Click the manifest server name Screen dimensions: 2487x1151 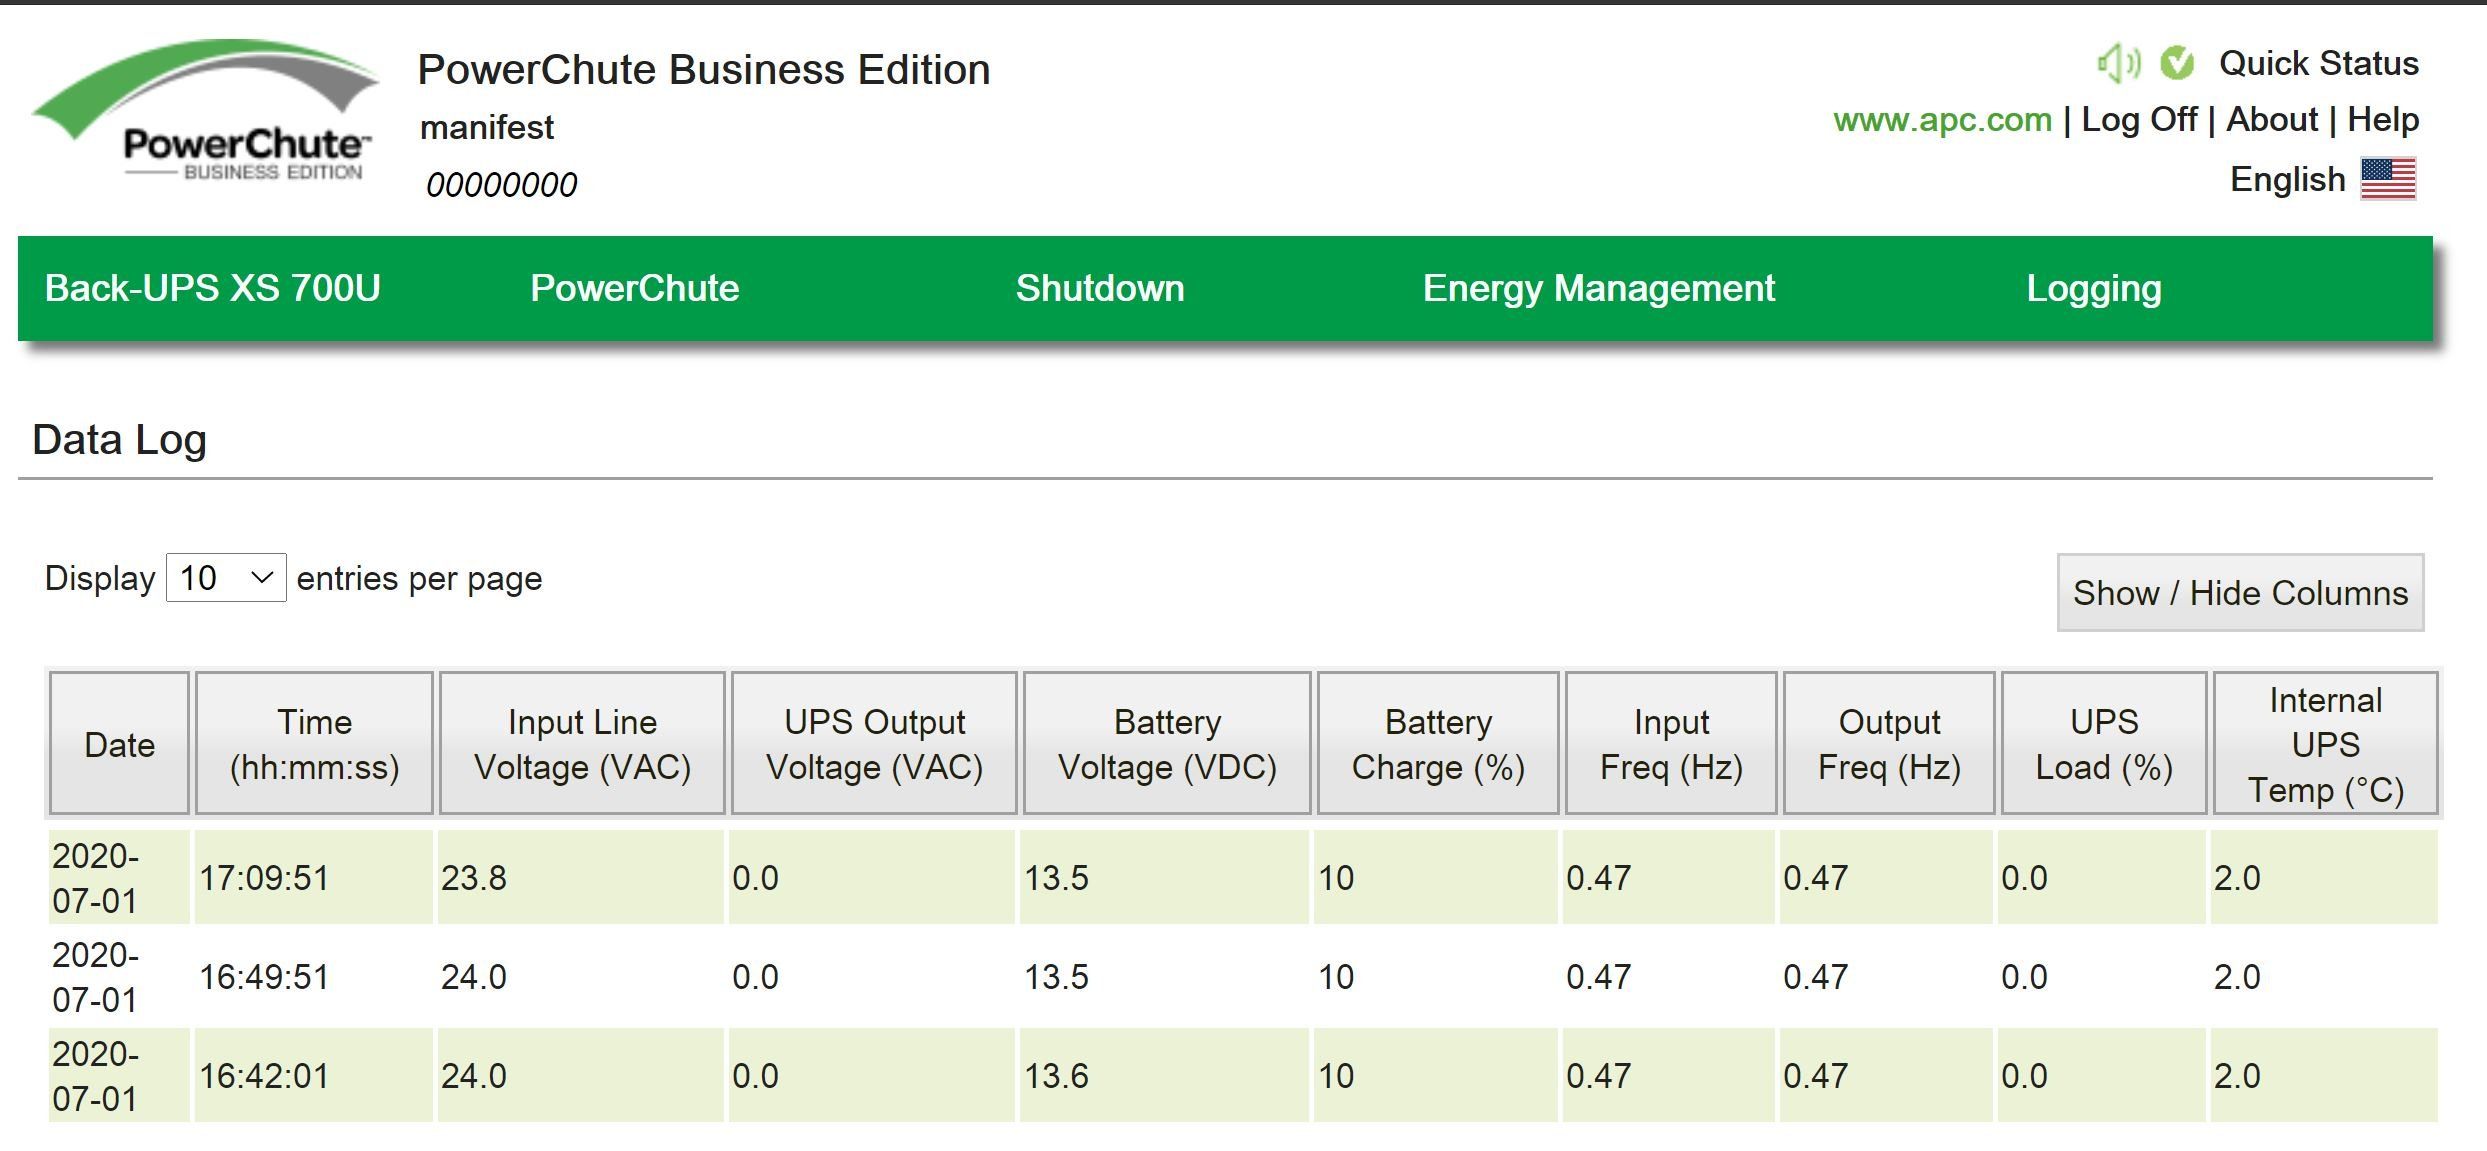[x=487, y=127]
